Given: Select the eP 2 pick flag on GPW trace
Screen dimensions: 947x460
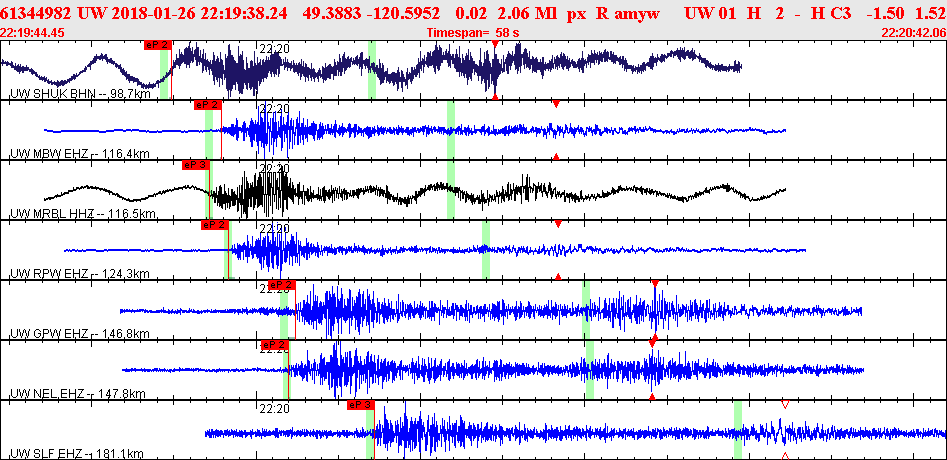Looking at the screenshot, I should pos(281,285).
